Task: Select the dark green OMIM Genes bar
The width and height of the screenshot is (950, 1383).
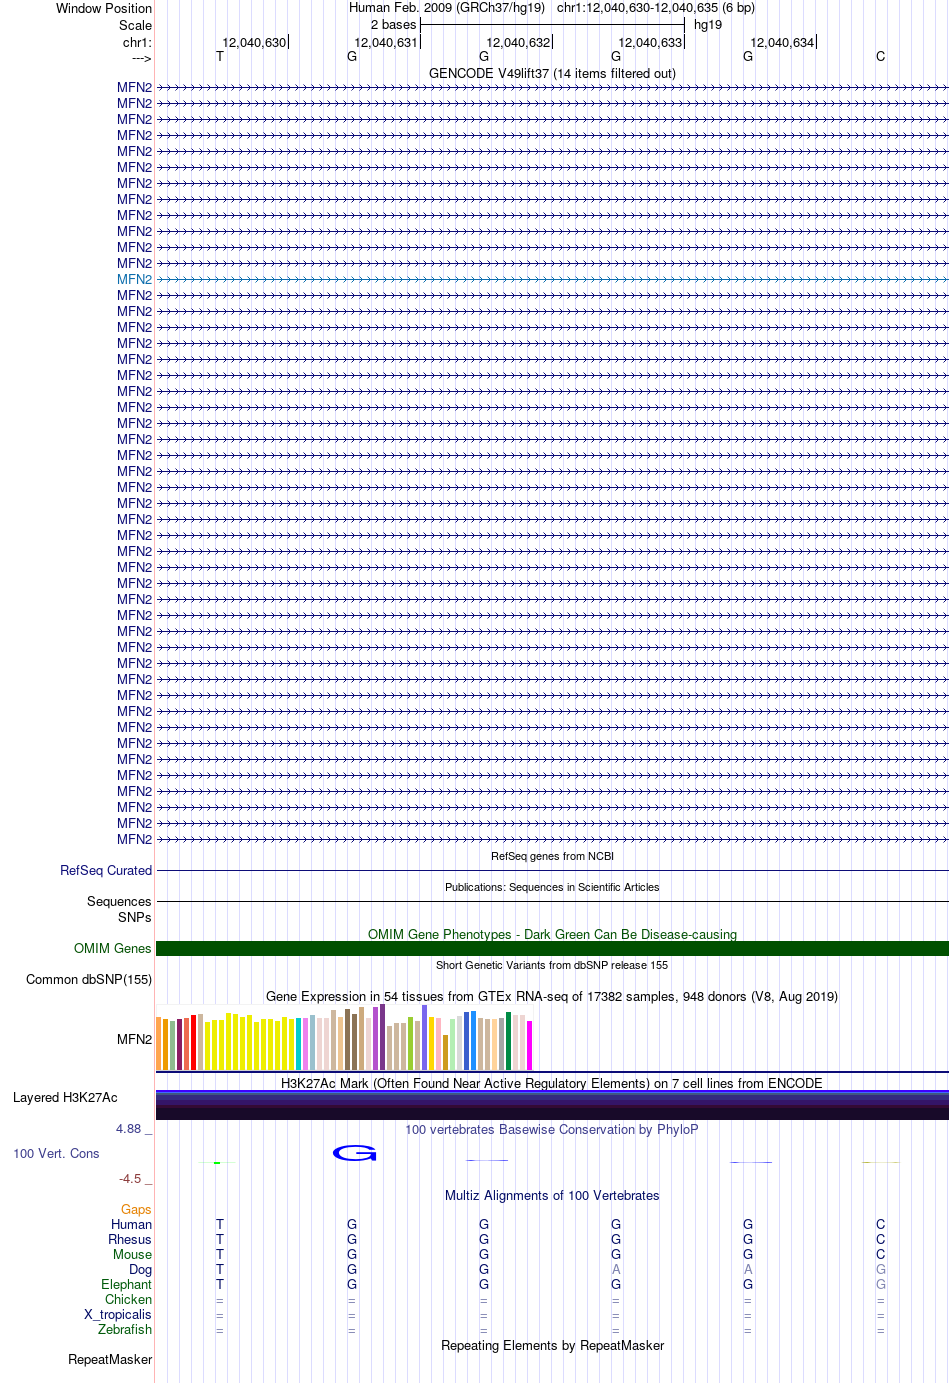Action: 552,948
